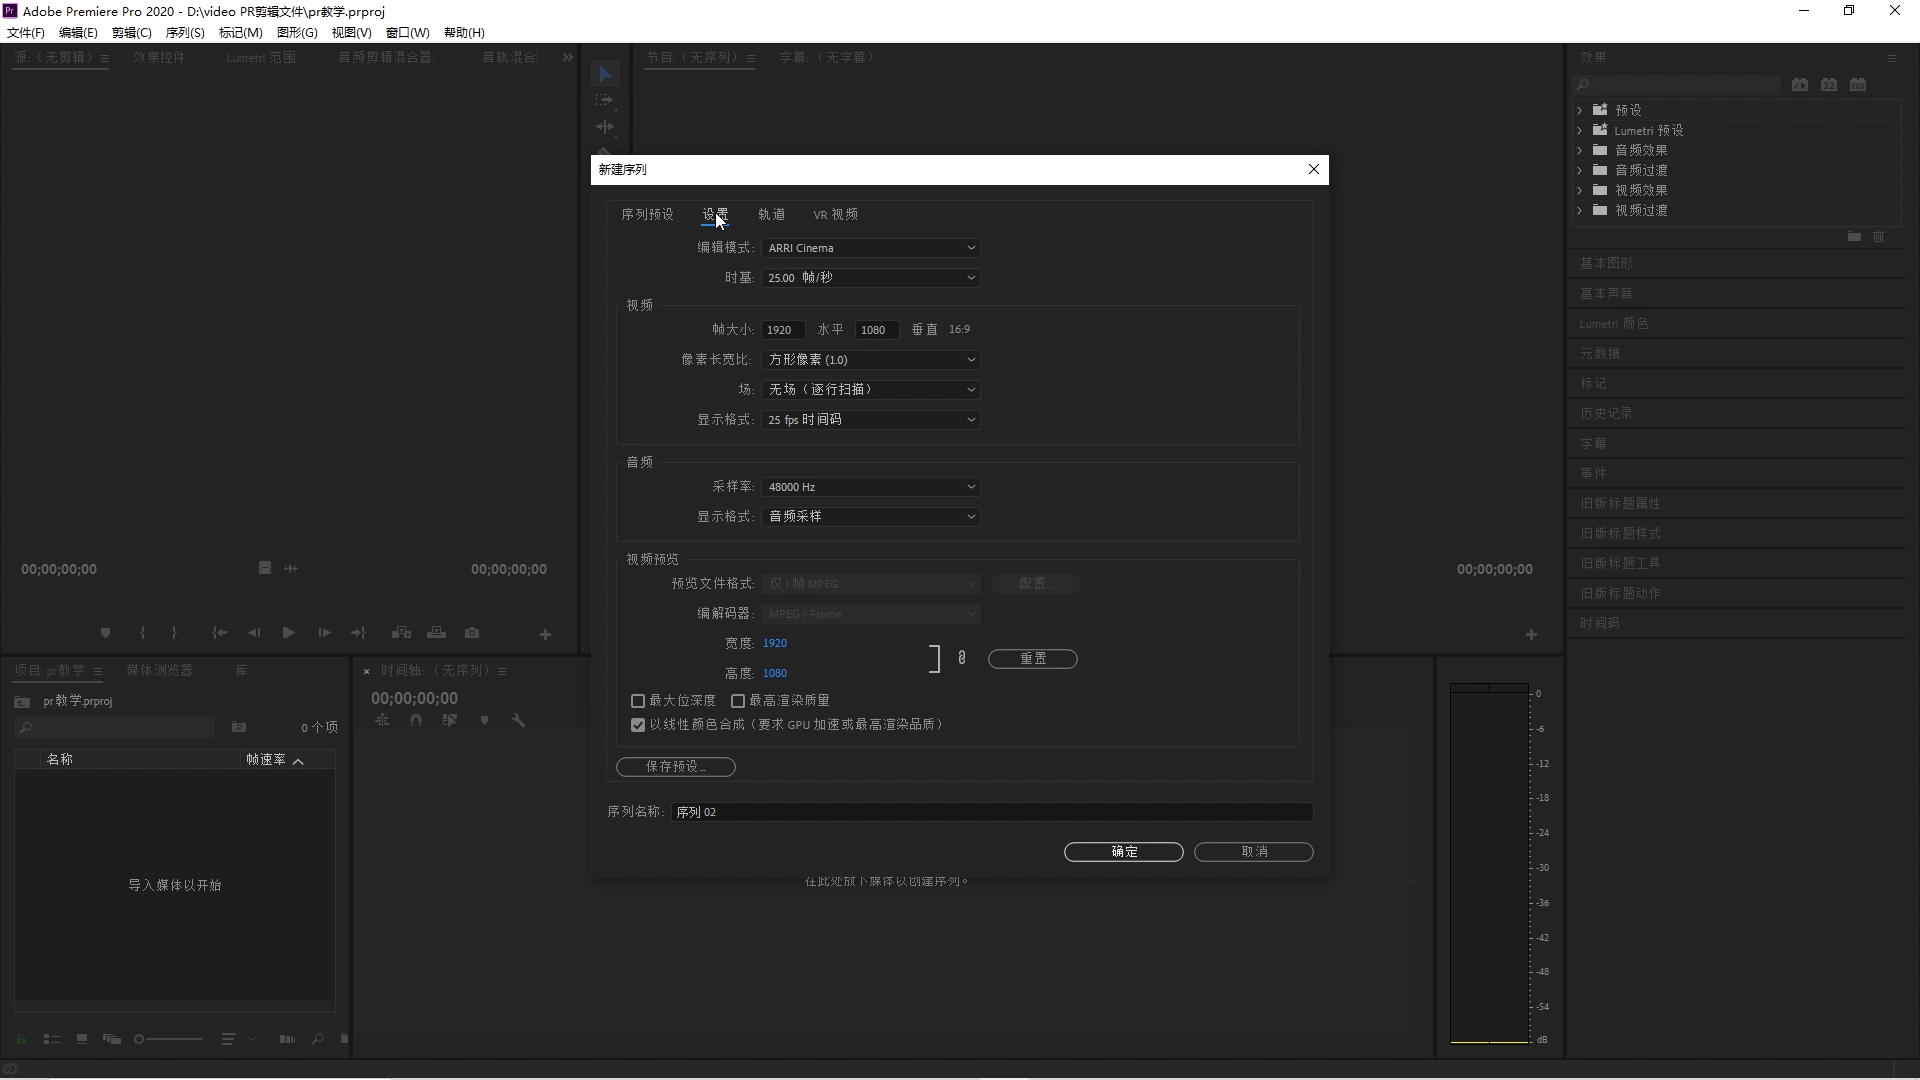Screen dimensions: 1920x1080
Task: Select the Selection tool arrow icon
Action: [x=605, y=74]
